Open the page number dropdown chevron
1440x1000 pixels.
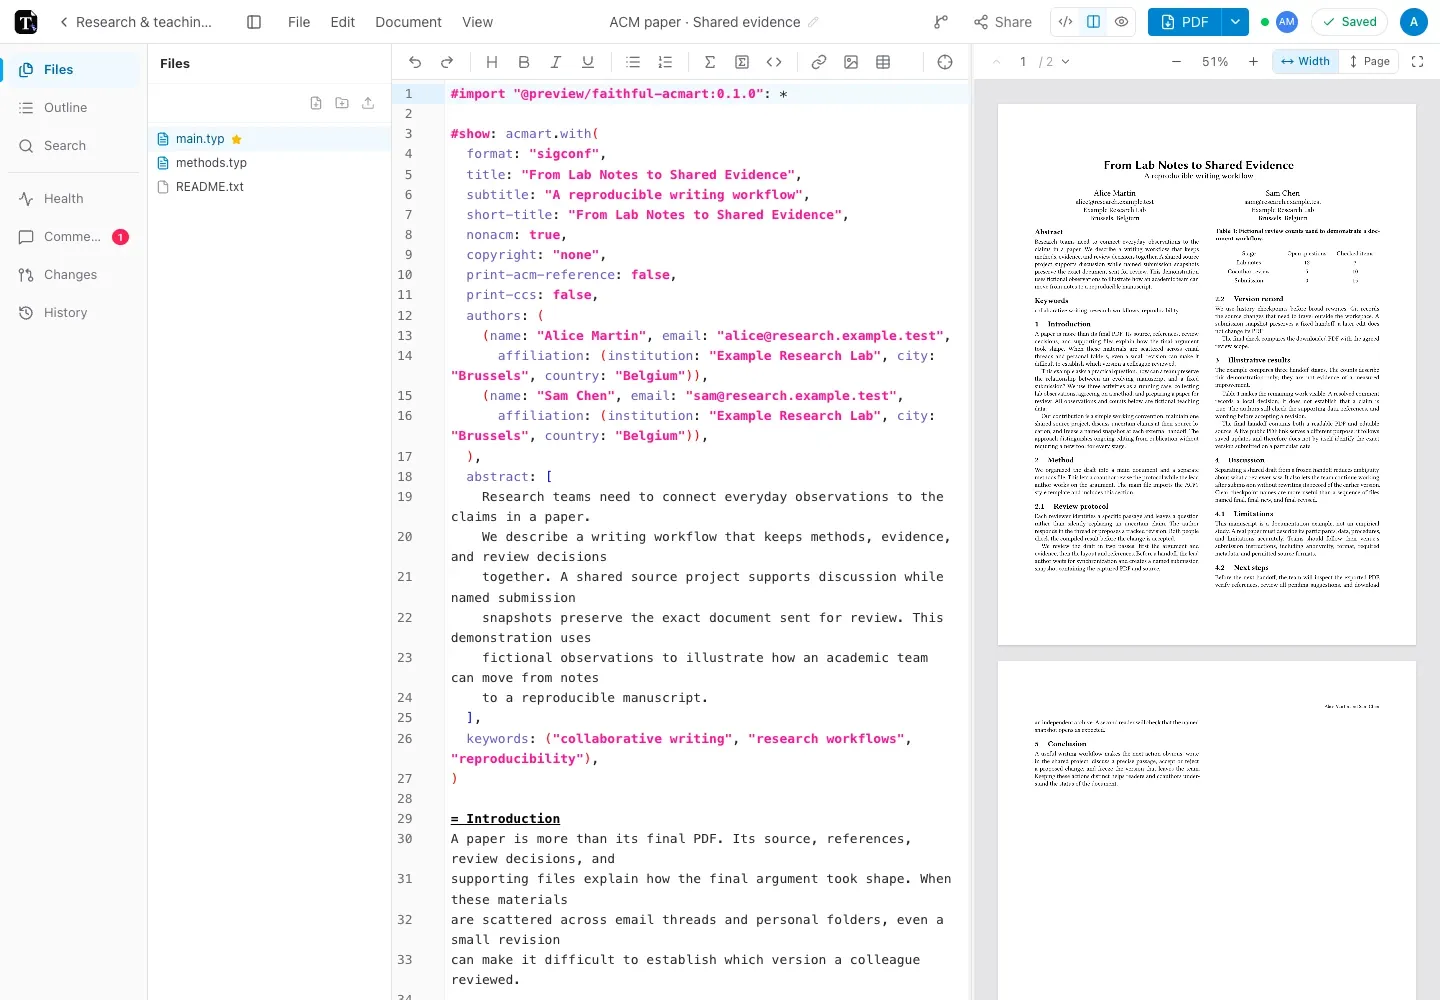click(x=1065, y=62)
